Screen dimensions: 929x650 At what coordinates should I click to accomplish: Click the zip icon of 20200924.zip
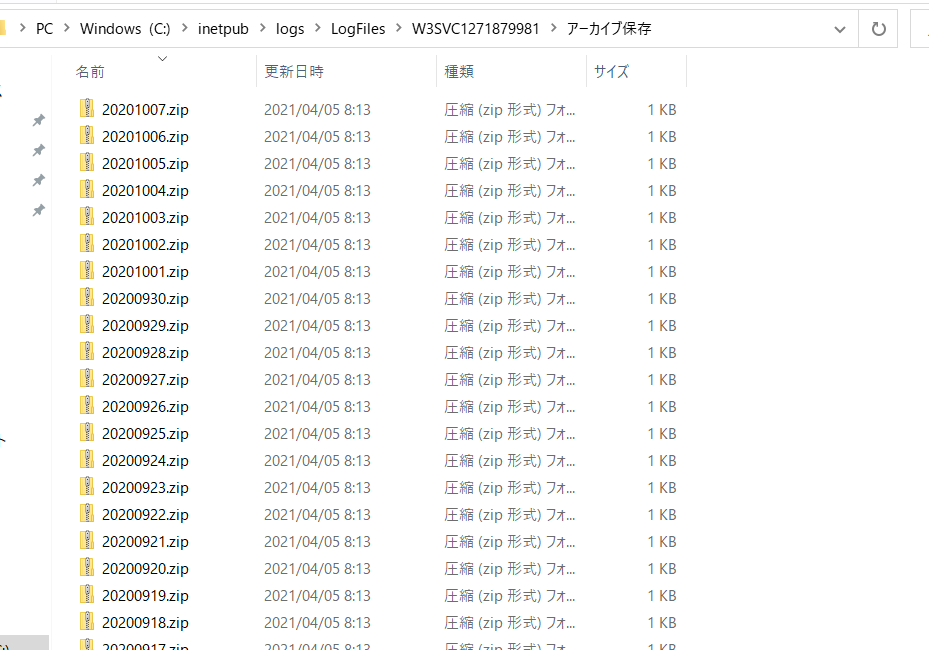(x=87, y=460)
